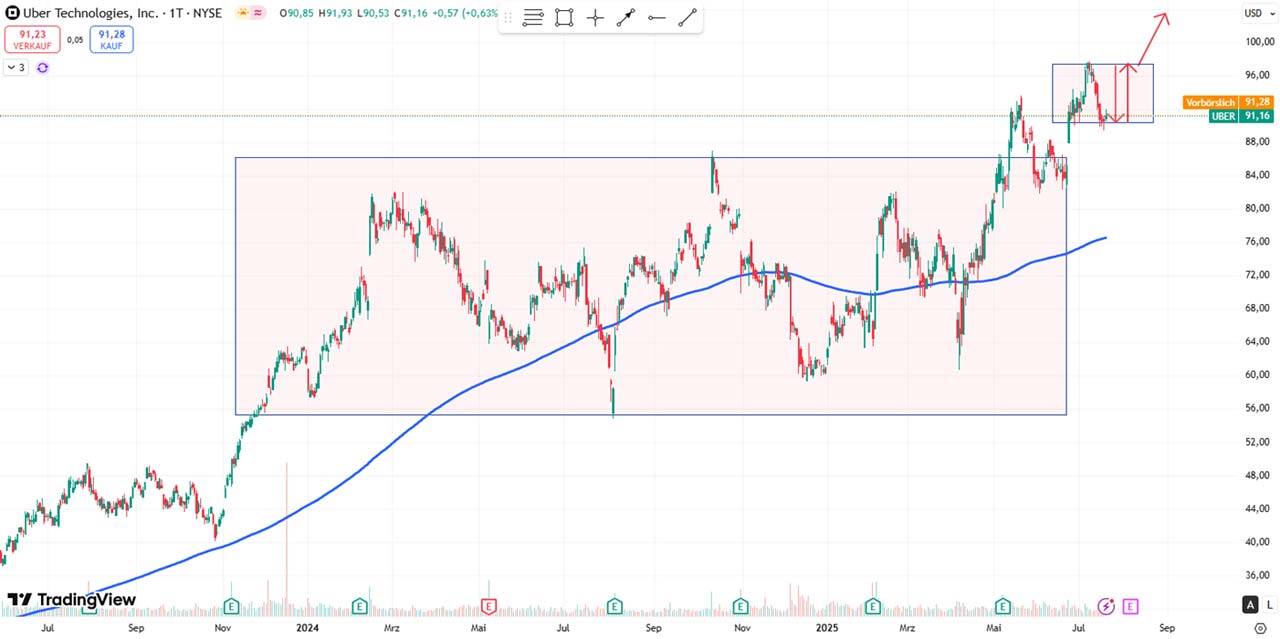Image resolution: width=1280 pixels, height=639 pixels.
Task: Click the purple E upcoming earnings marker
Action: [1130, 606]
